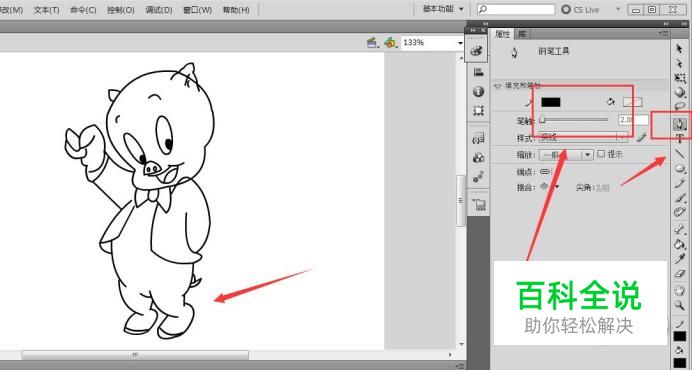Open the 帮助(H) menu
This screenshot has height=370, width=692.
pyautogui.click(x=236, y=10)
